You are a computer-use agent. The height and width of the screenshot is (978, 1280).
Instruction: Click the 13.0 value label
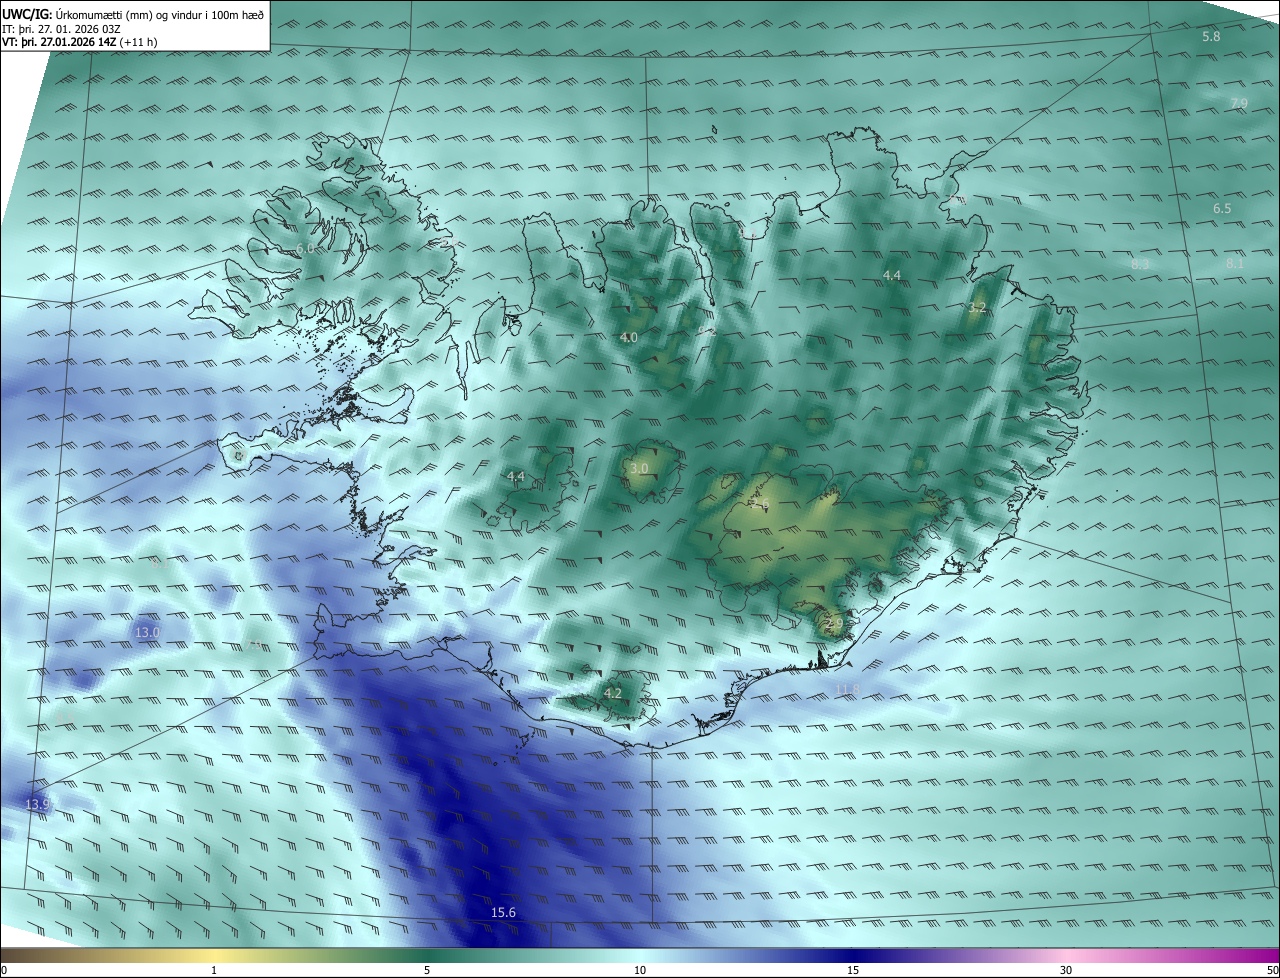147,632
